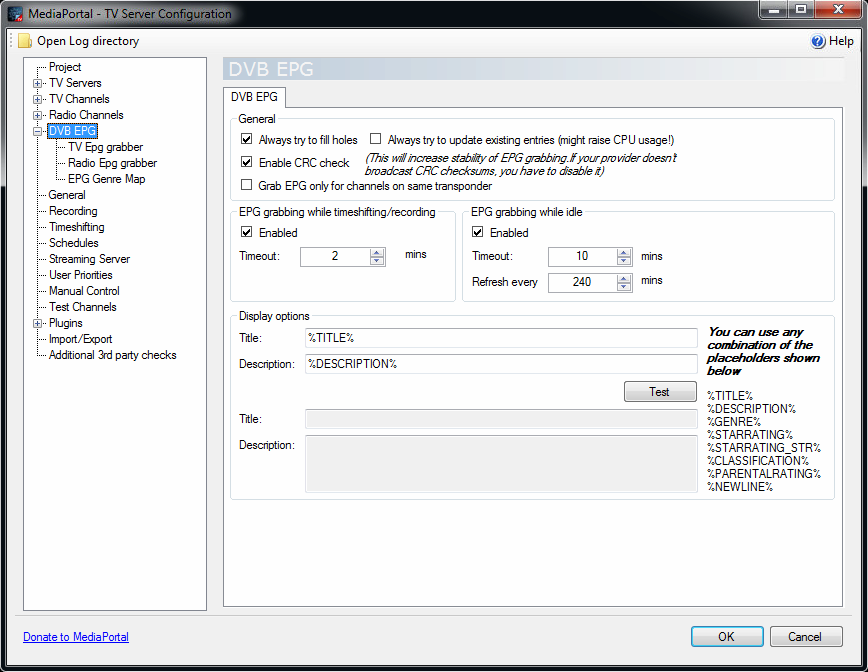Select Additional 3rd party checks in tree
Viewport: 868px width, 672px height.
point(113,356)
